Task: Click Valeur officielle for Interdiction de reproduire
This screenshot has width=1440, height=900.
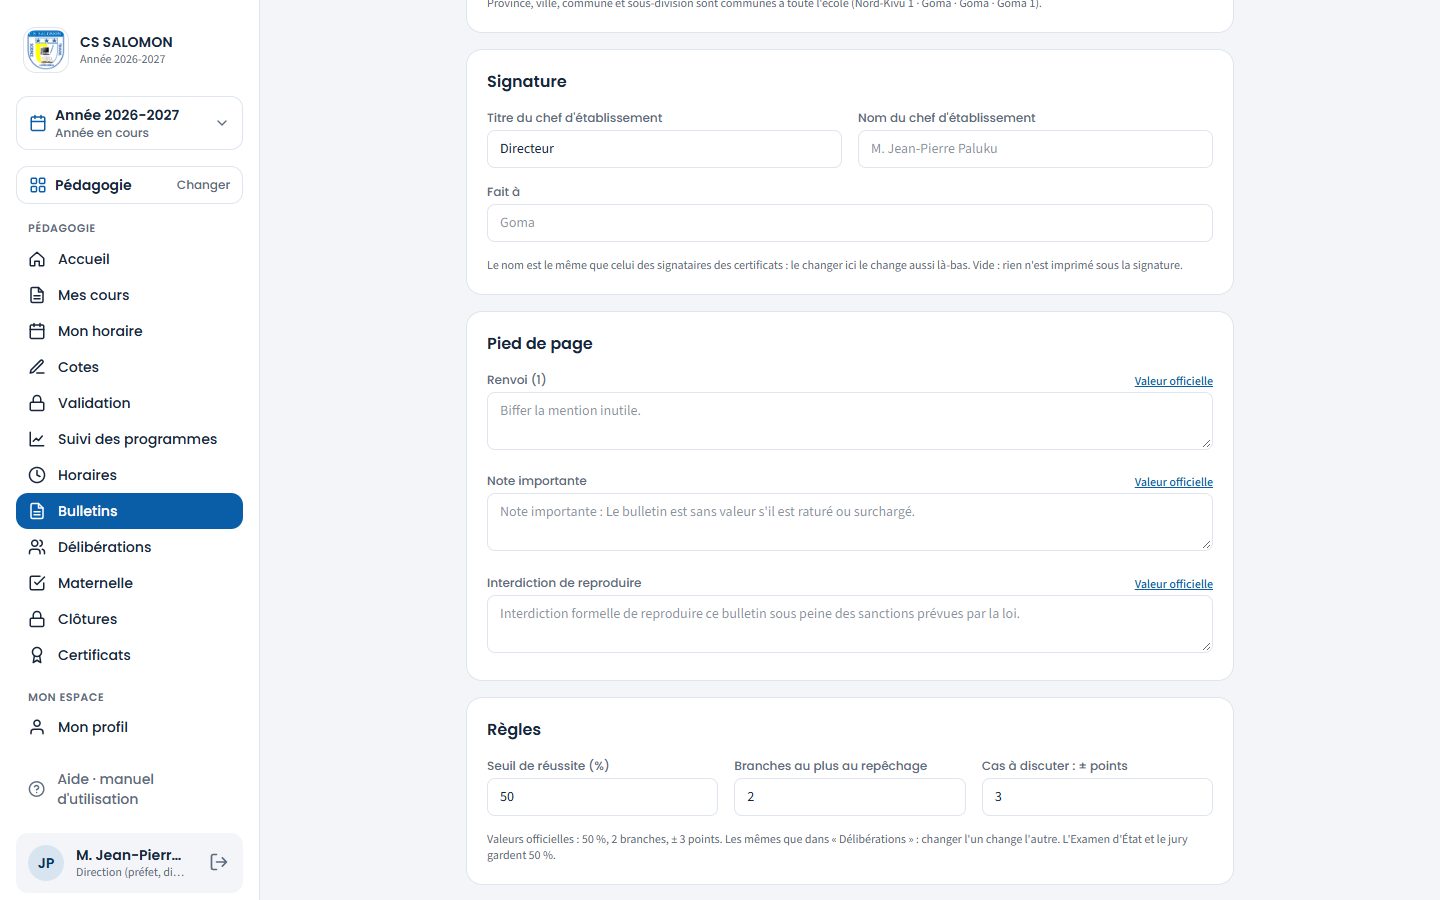Action: (x=1173, y=584)
